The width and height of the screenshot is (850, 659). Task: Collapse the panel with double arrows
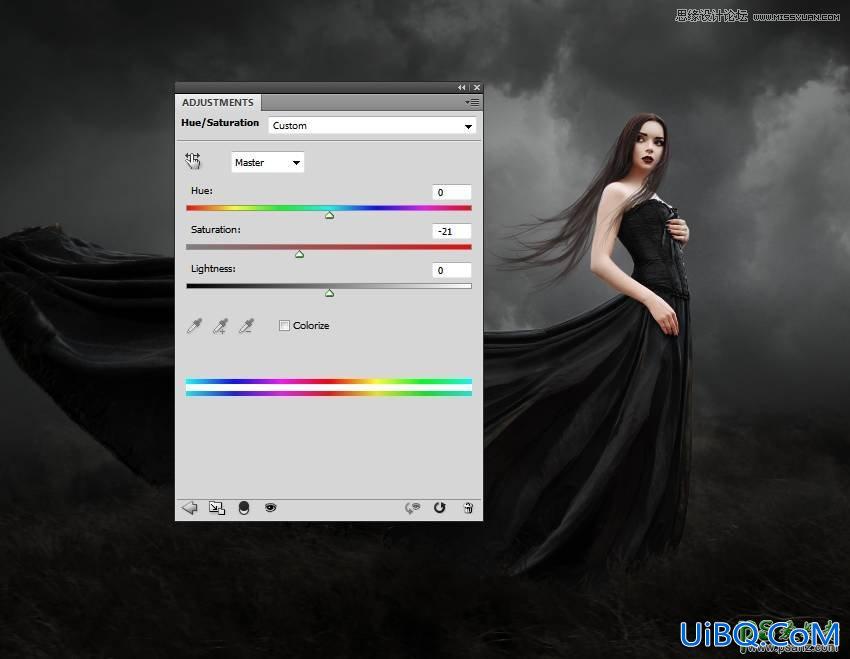[461, 87]
